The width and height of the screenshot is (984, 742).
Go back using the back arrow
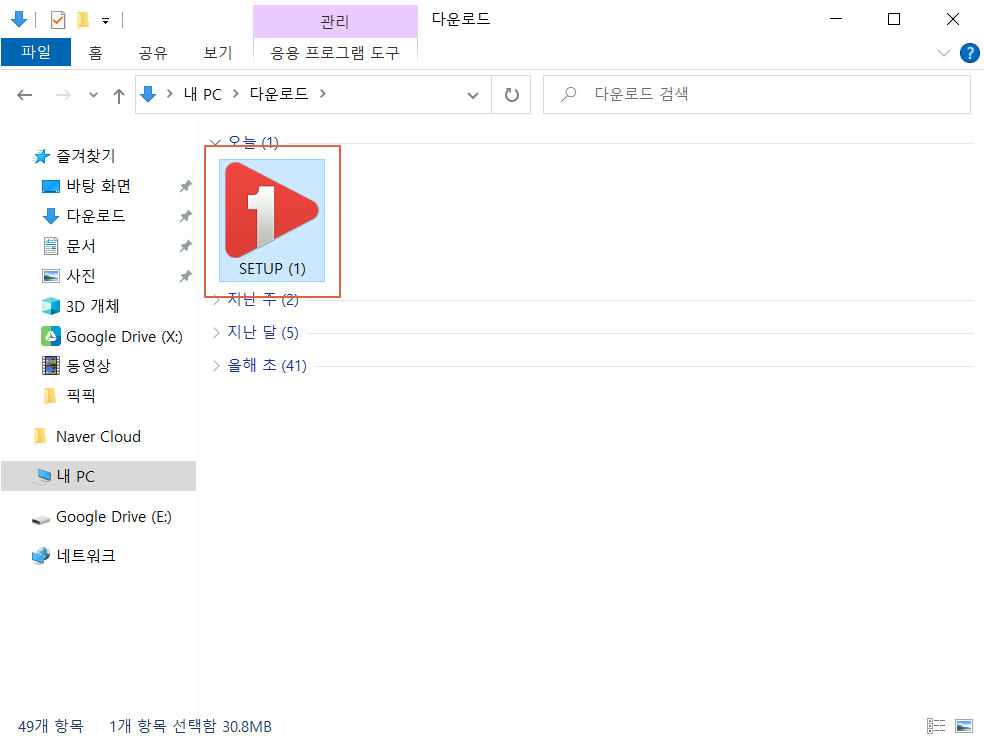tap(24, 95)
